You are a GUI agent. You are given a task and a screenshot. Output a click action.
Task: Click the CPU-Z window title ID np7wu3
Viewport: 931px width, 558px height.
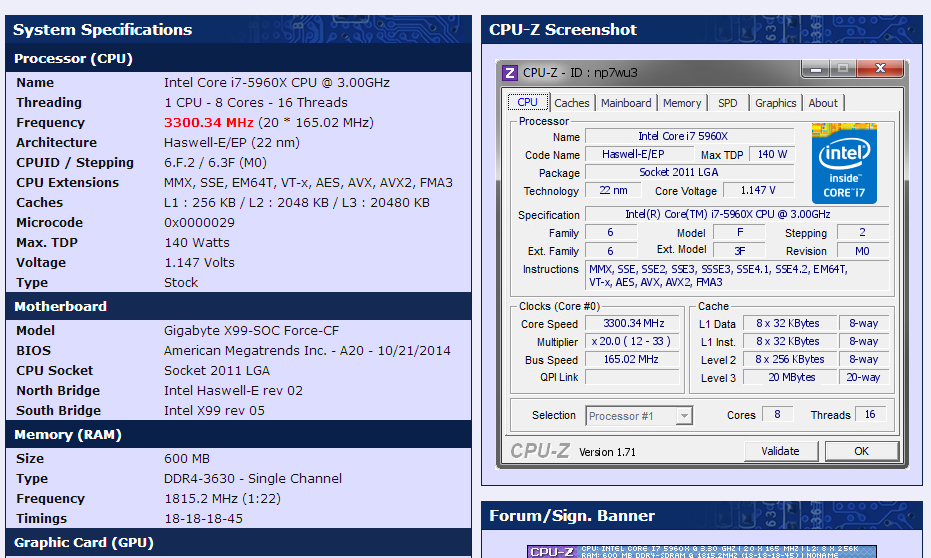click(580, 72)
